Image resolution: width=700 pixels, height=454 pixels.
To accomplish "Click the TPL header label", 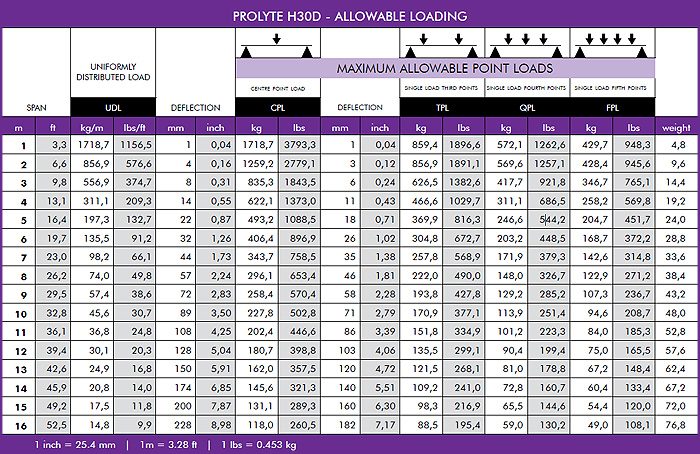I will [442, 107].
